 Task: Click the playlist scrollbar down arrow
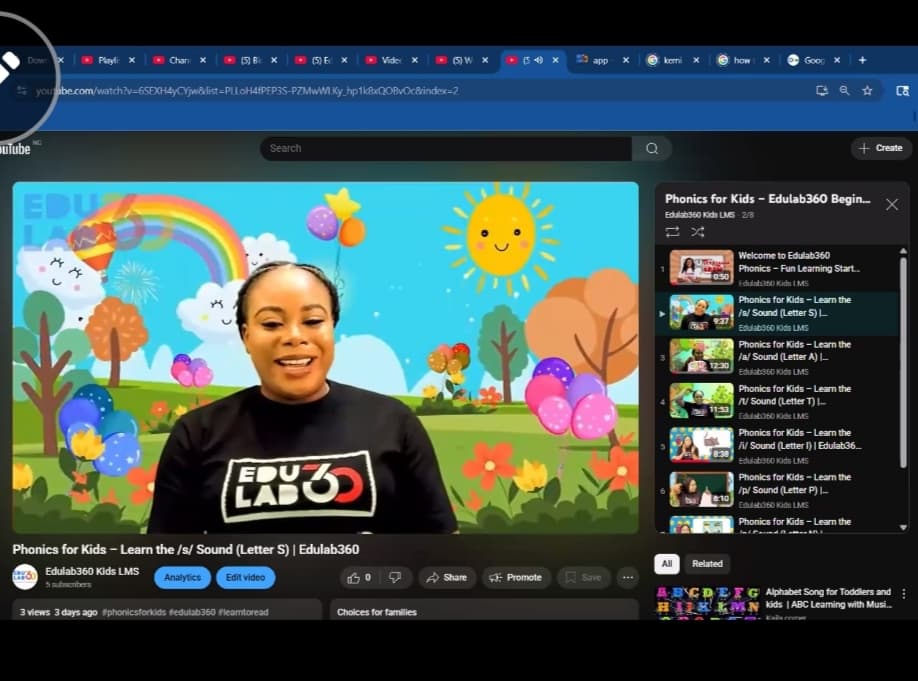coord(903,528)
